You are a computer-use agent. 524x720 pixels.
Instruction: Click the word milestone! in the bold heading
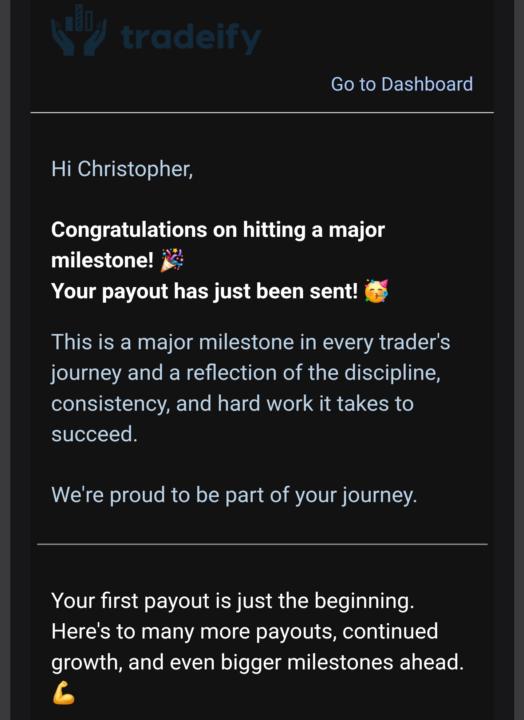click(102, 260)
